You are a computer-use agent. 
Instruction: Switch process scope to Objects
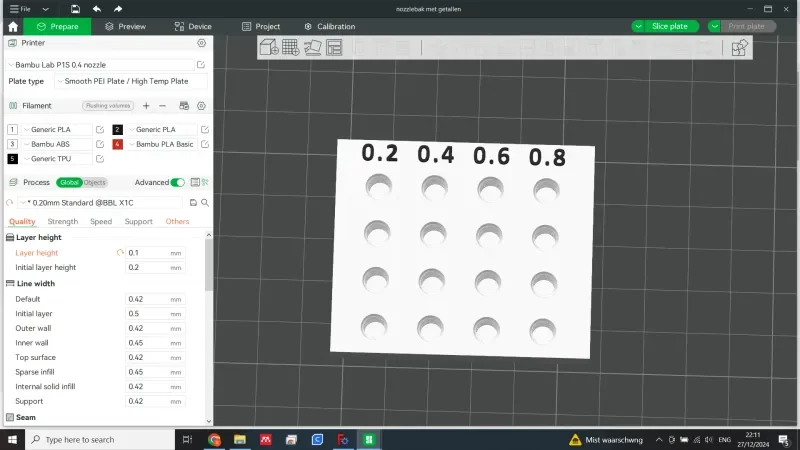click(x=94, y=182)
